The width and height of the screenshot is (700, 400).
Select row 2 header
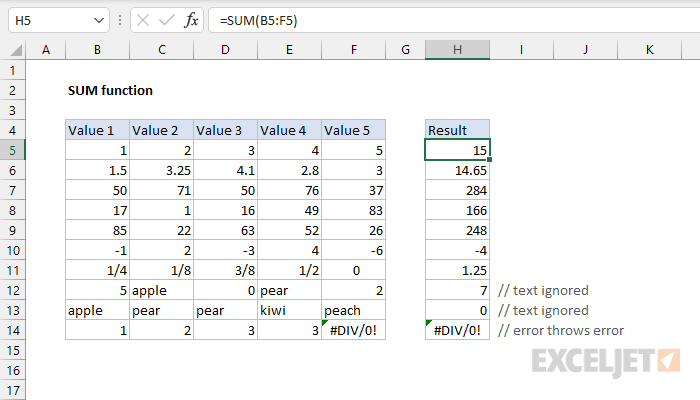[x=12, y=91]
